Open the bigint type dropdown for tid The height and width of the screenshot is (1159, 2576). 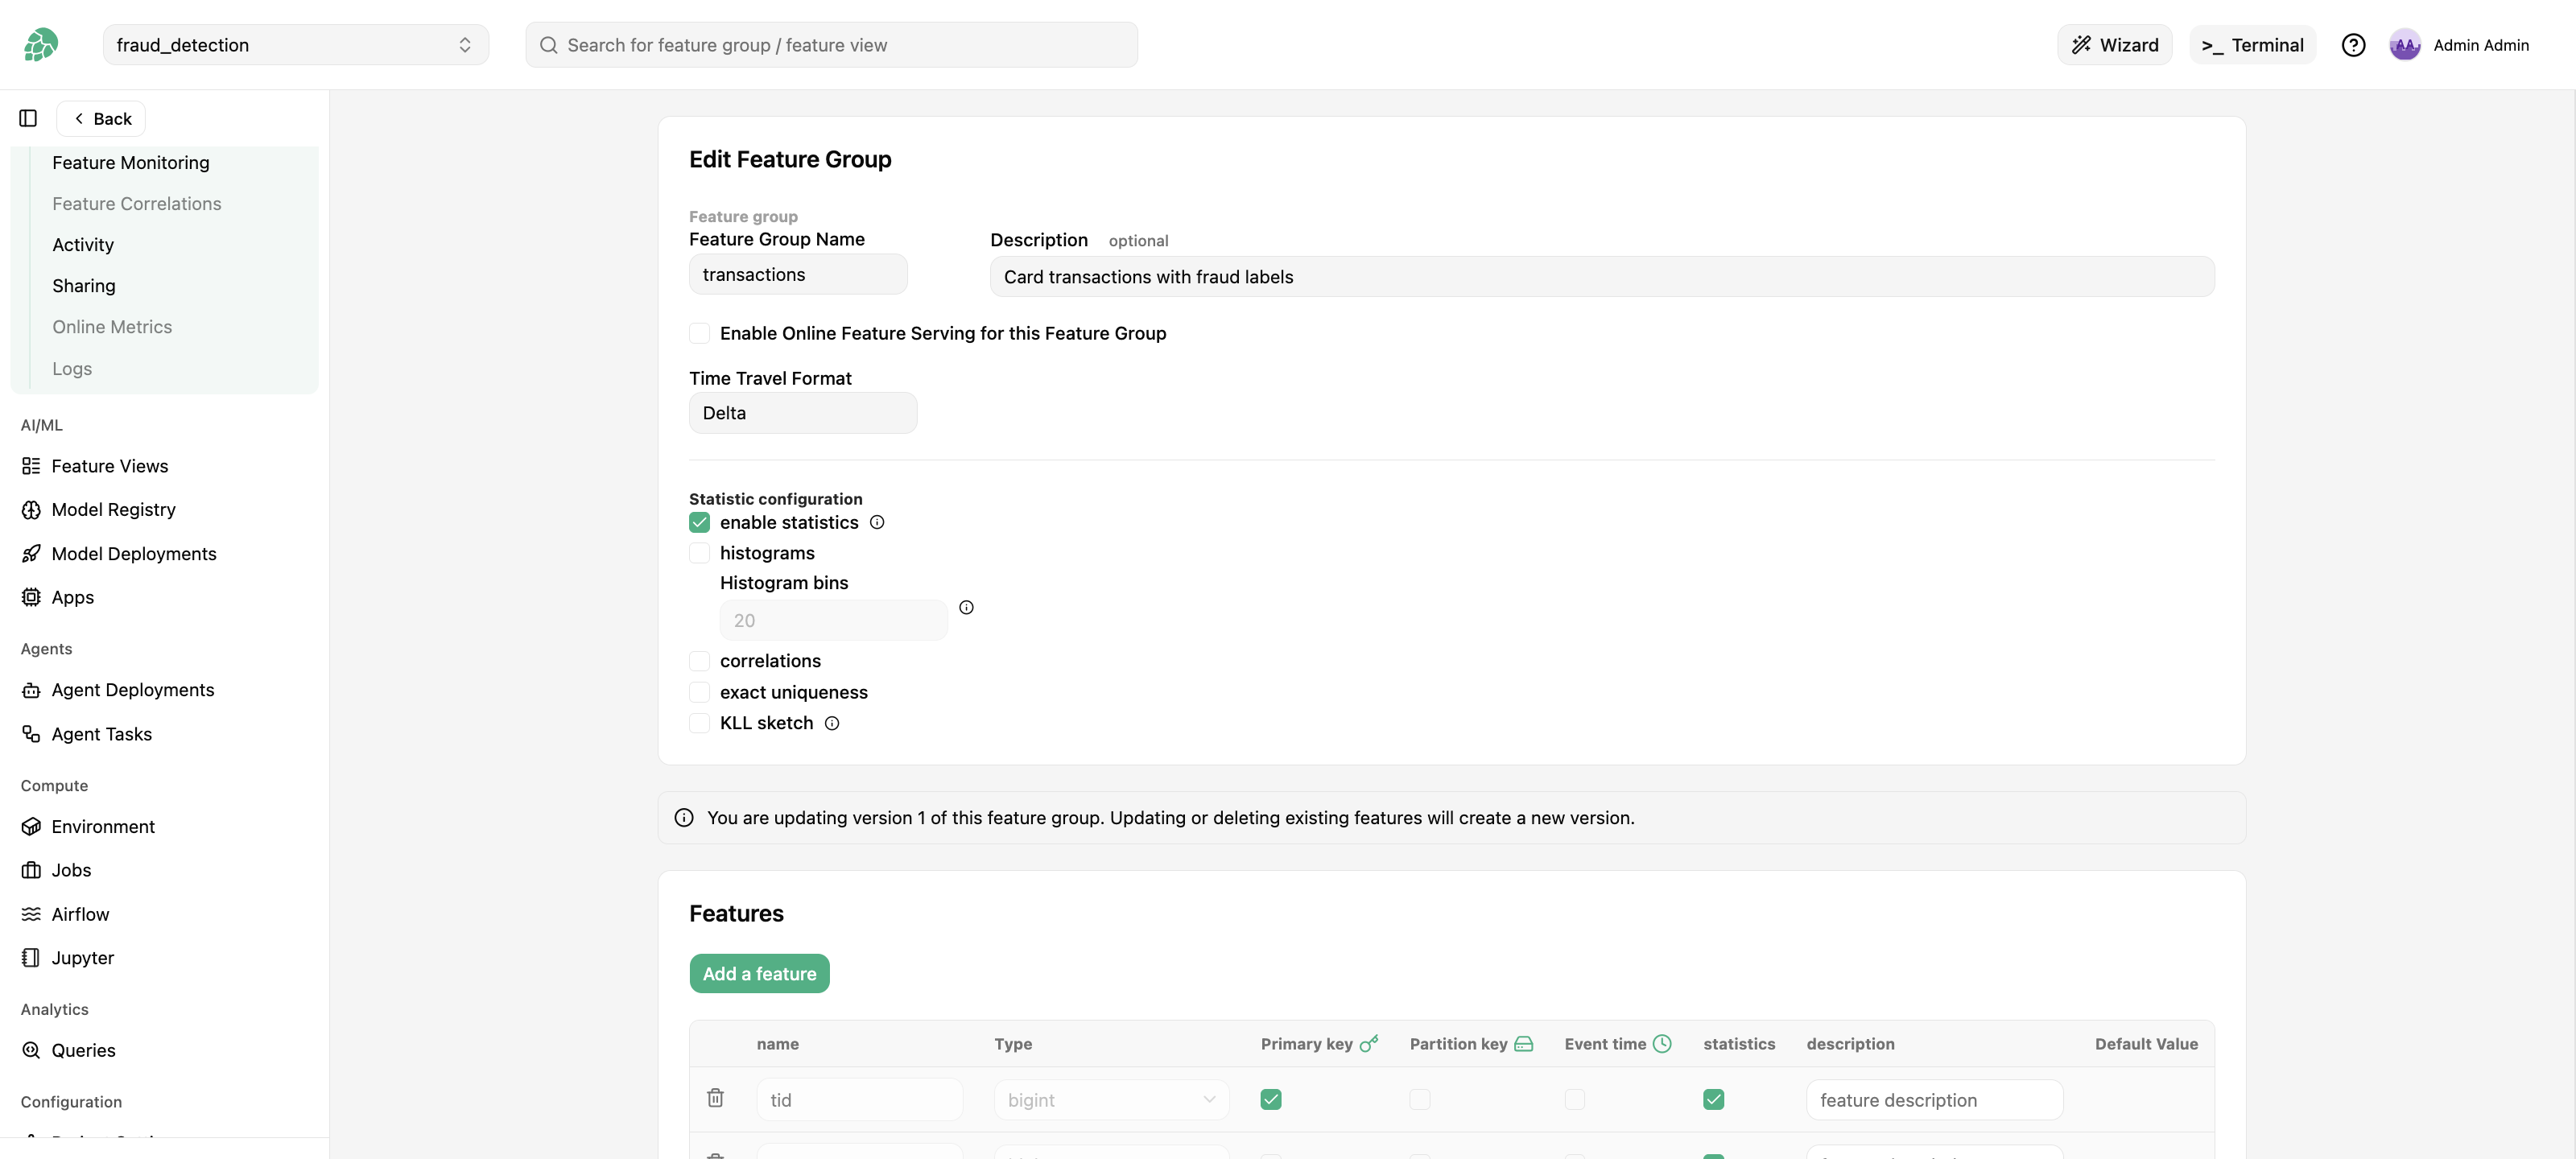pyautogui.click(x=1112, y=1100)
